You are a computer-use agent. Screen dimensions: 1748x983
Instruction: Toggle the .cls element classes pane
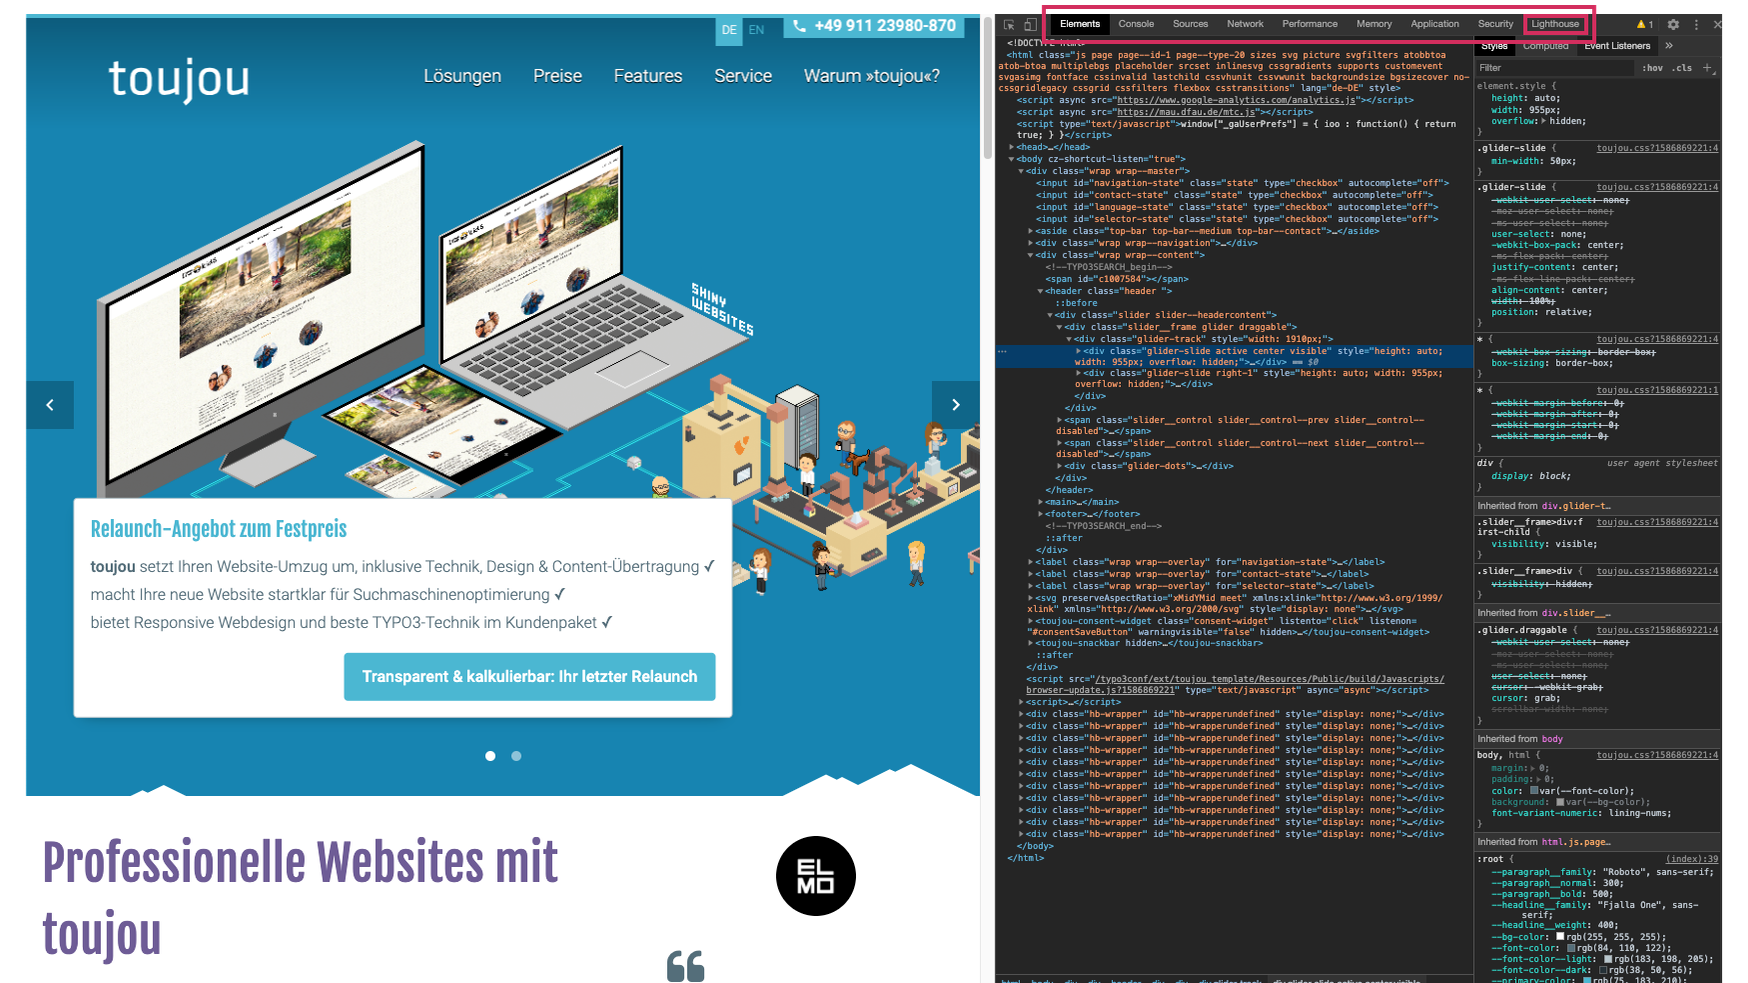pyautogui.click(x=1683, y=68)
